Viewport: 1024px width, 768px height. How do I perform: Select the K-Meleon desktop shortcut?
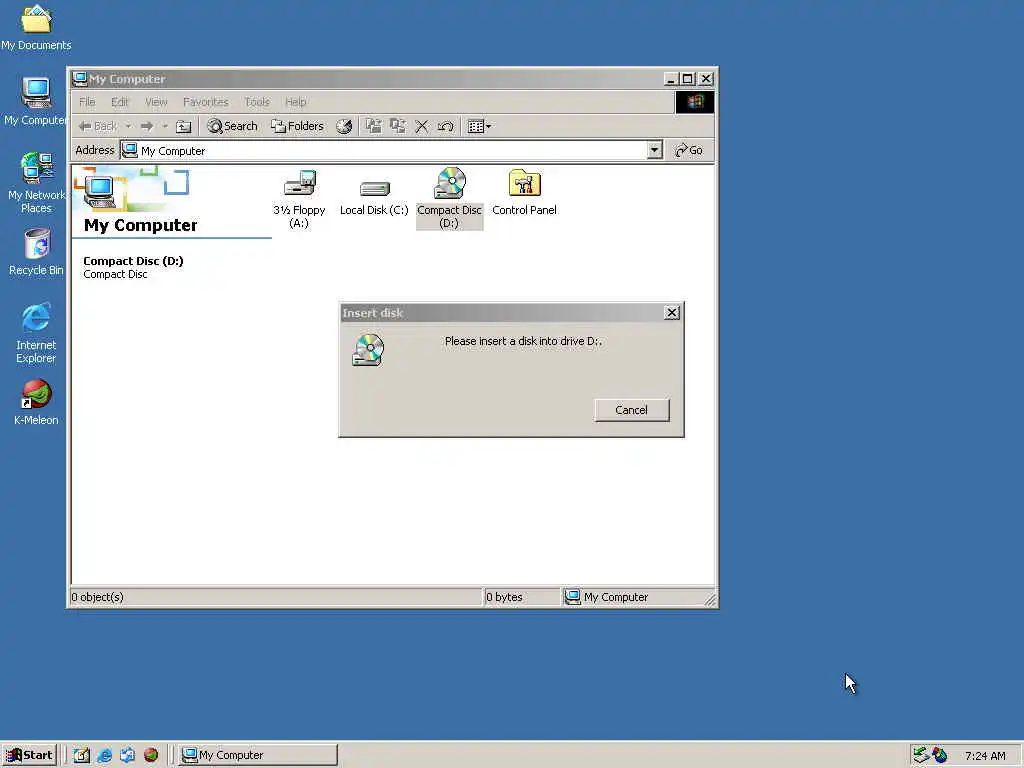tap(36, 402)
